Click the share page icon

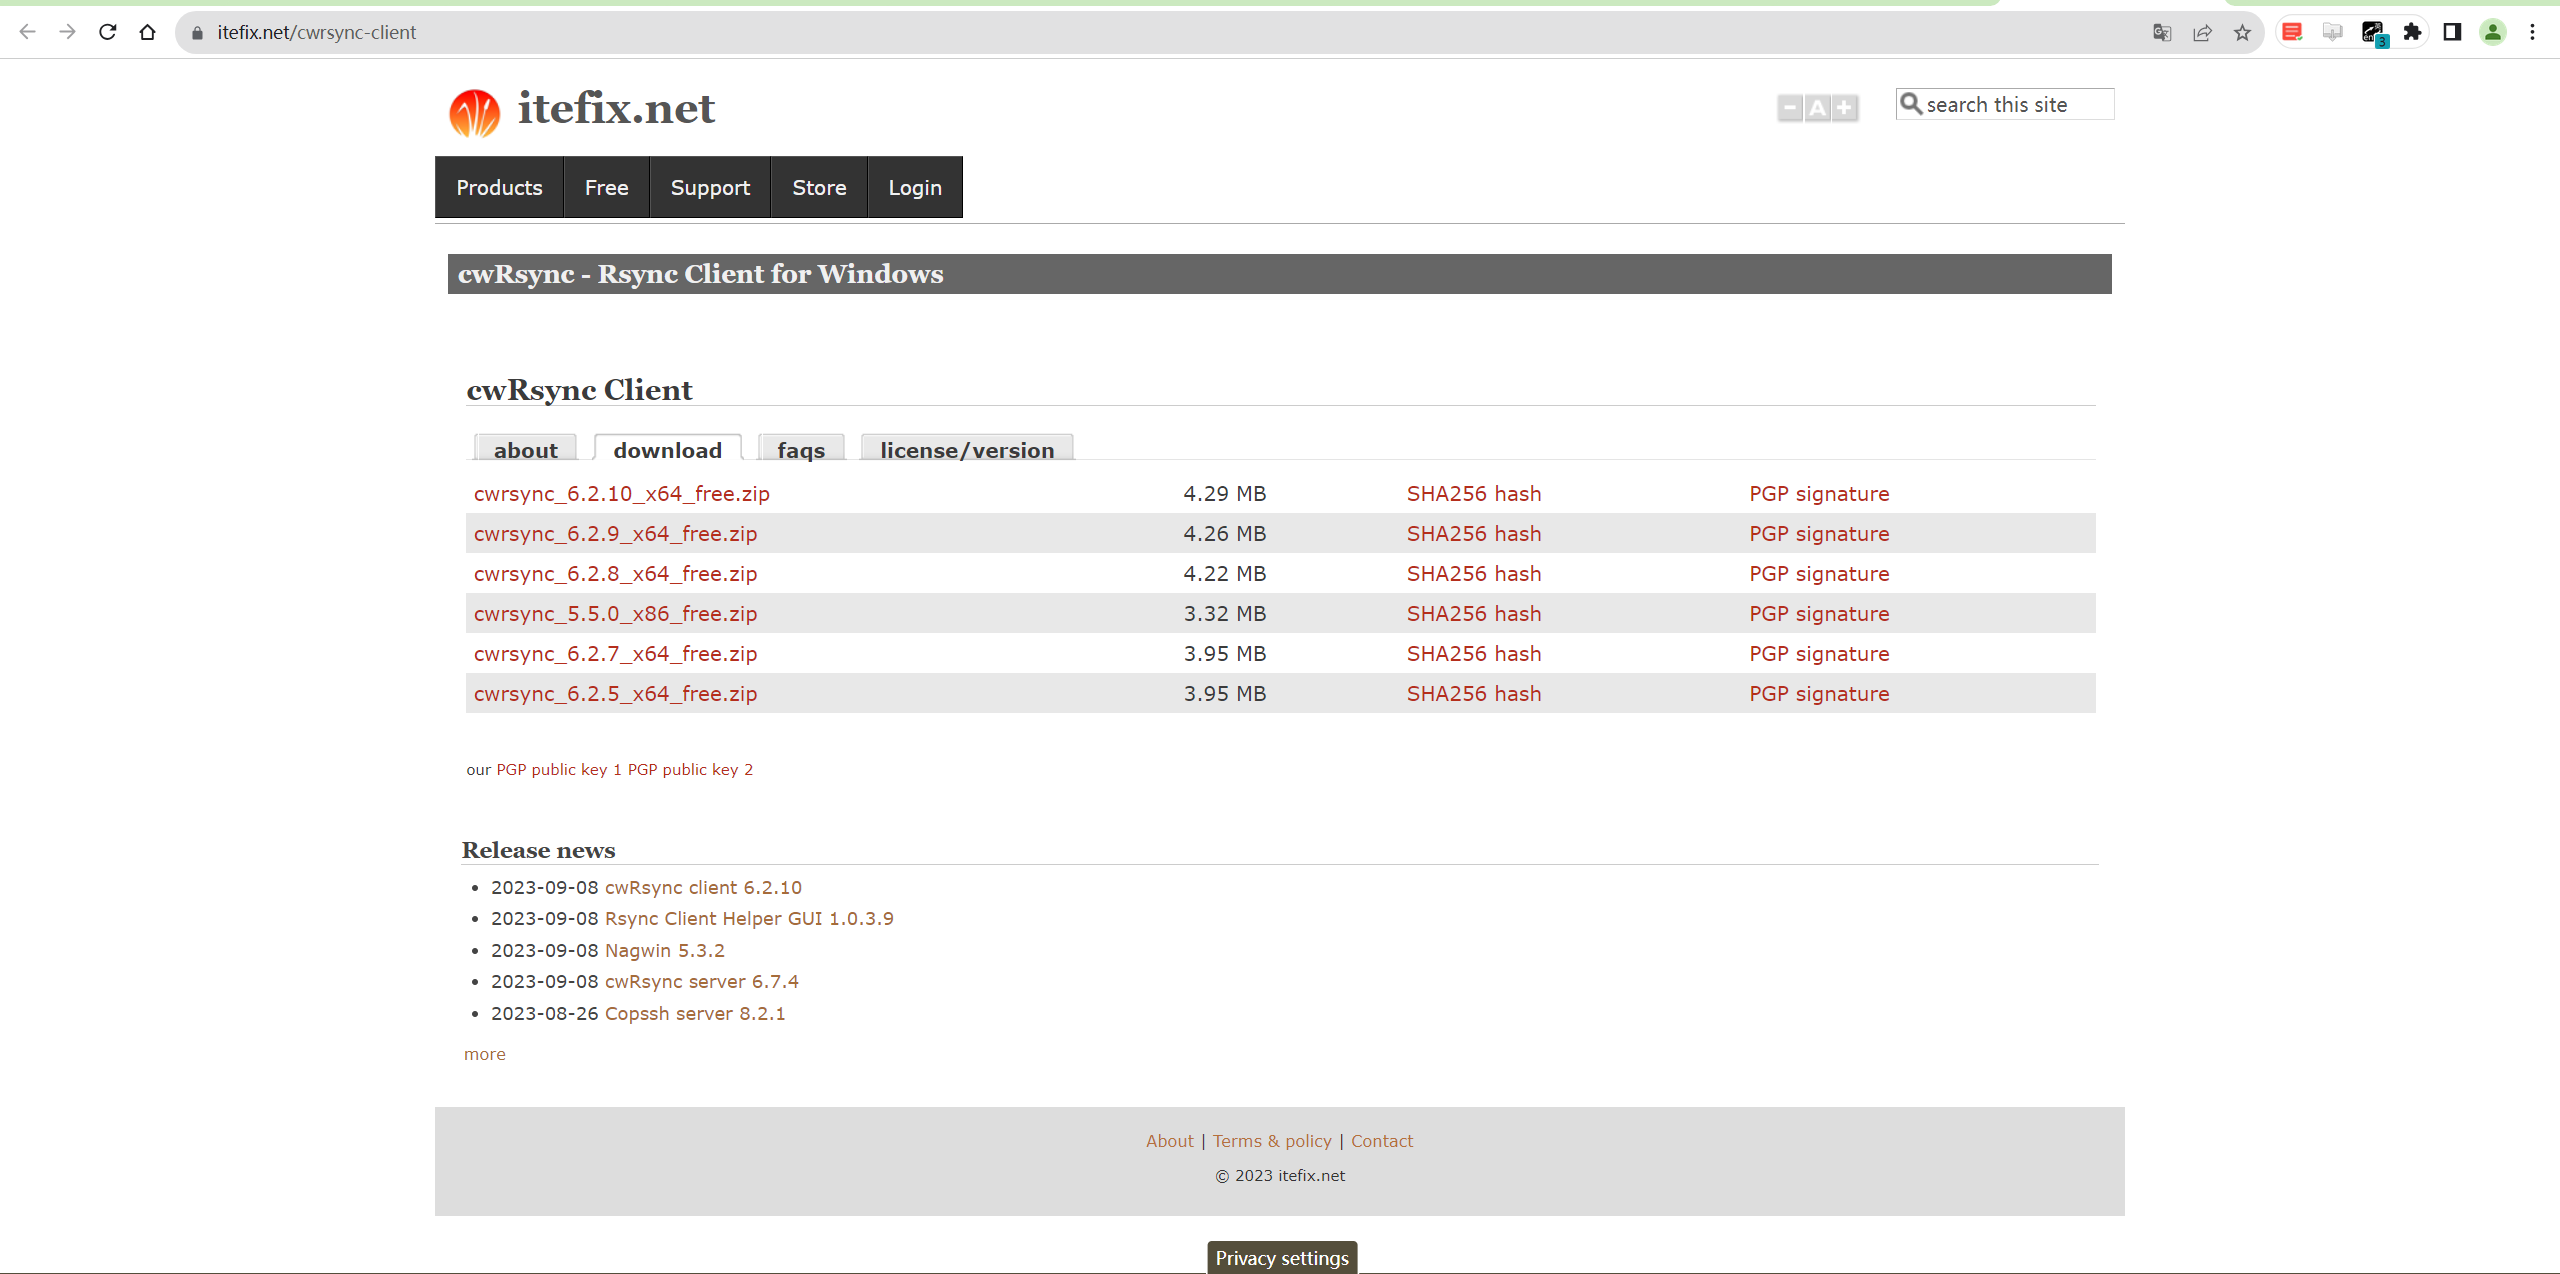[x=2202, y=33]
